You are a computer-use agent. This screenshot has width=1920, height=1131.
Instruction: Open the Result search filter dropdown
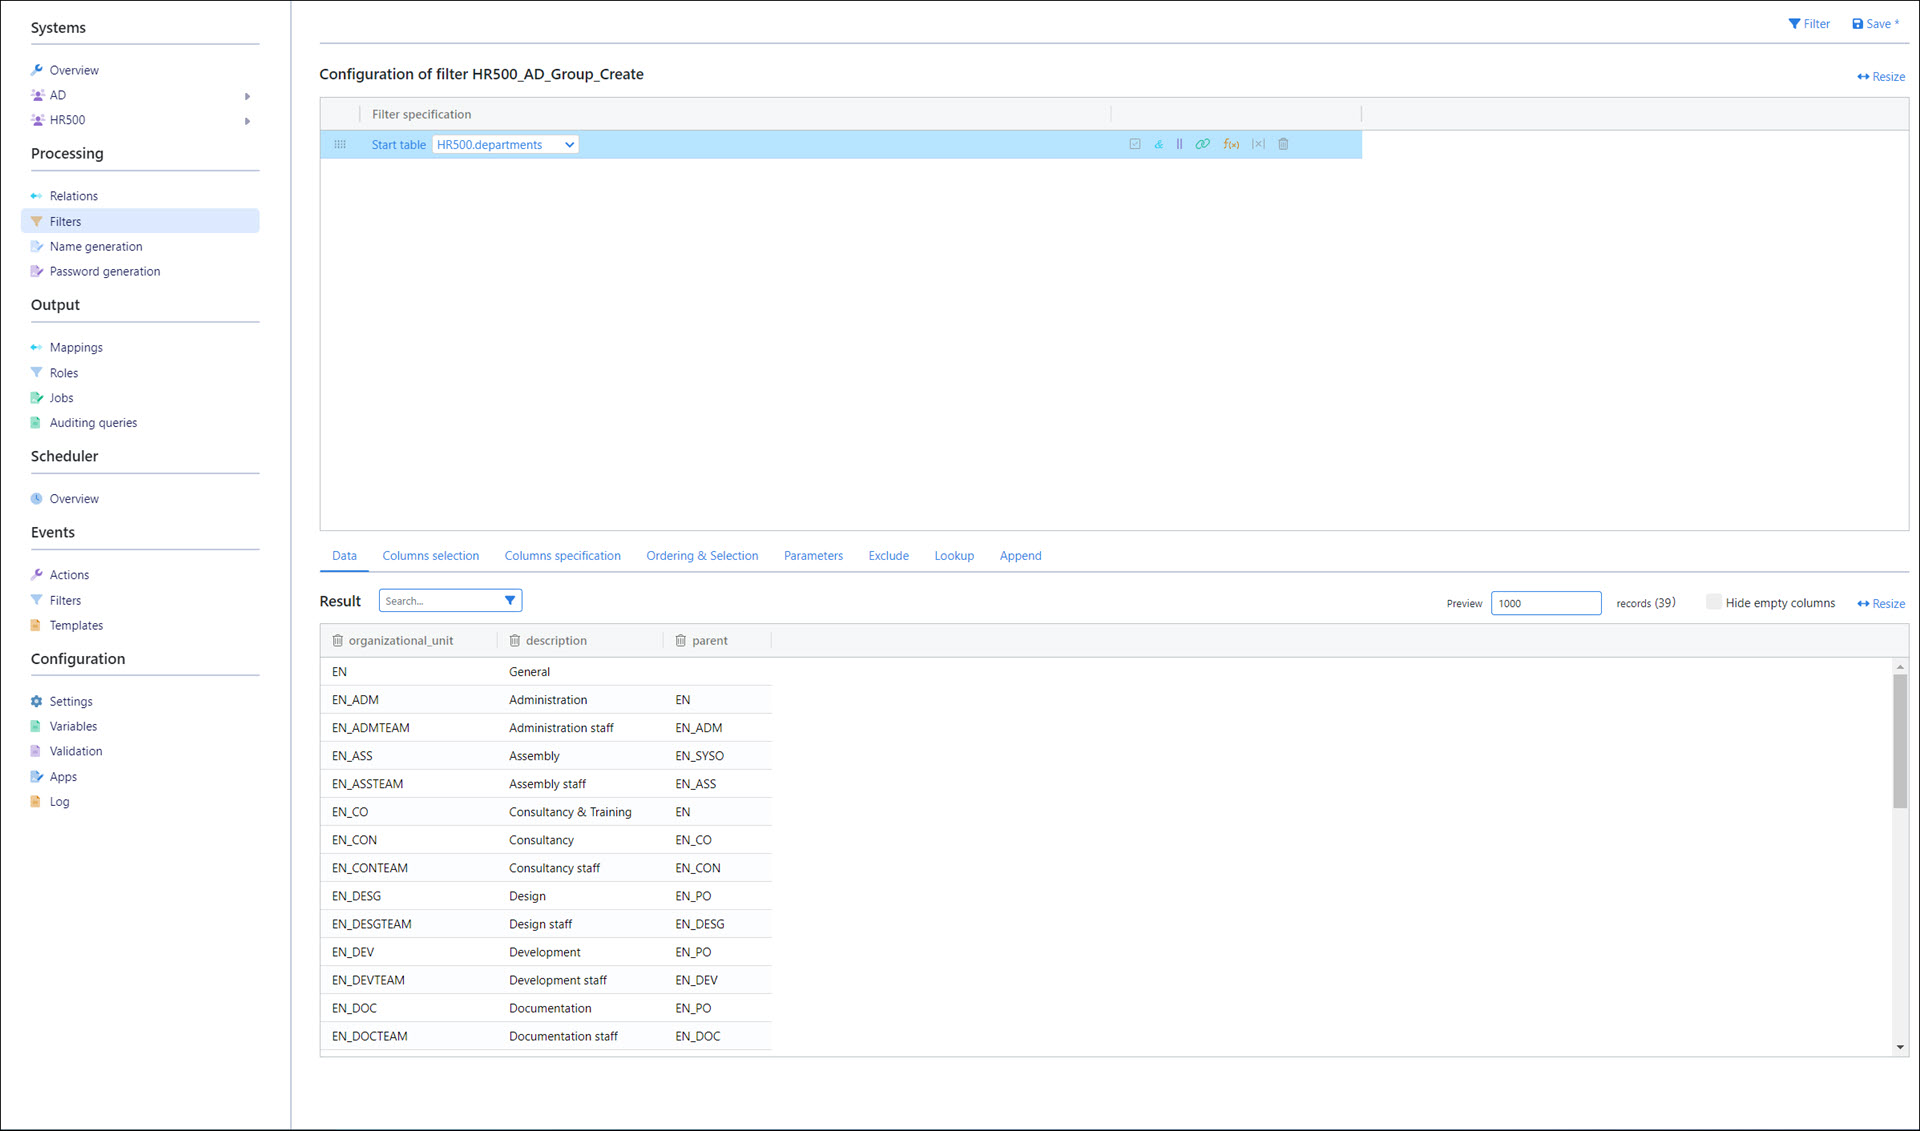coord(510,601)
